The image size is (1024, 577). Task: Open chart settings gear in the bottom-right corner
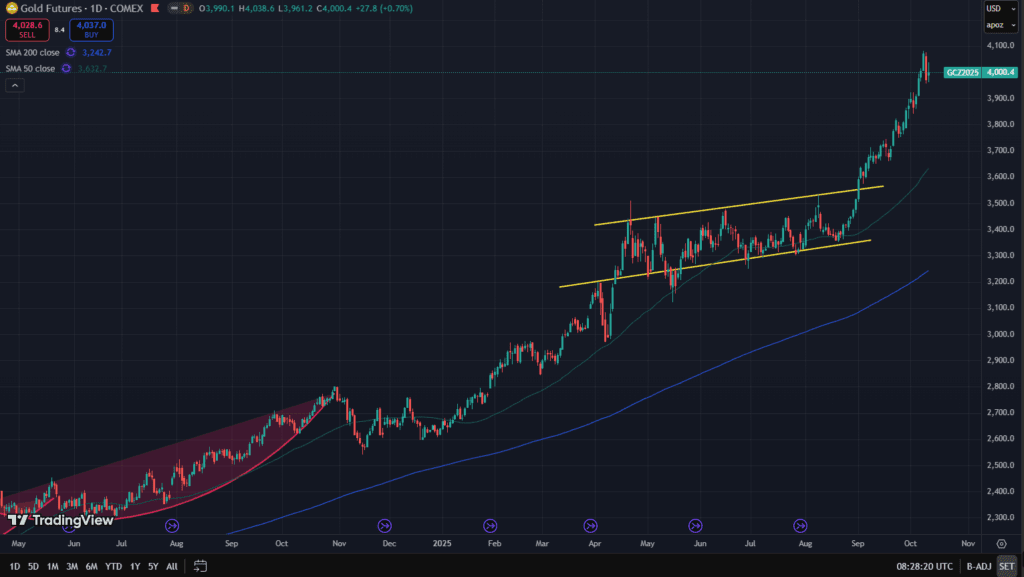1001,543
